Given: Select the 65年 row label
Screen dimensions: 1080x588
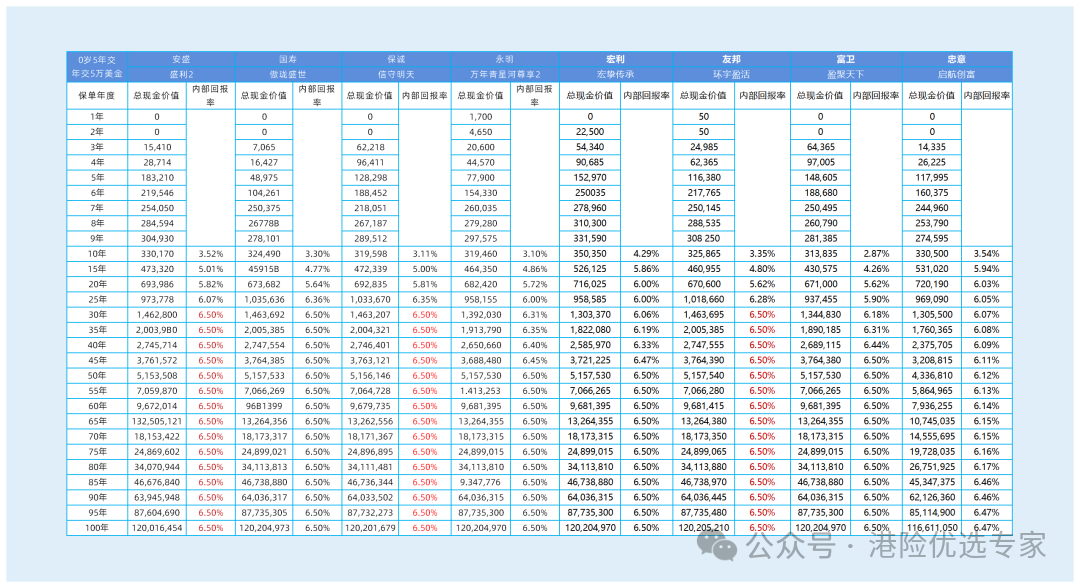Looking at the screenshot, I should 97,421.
